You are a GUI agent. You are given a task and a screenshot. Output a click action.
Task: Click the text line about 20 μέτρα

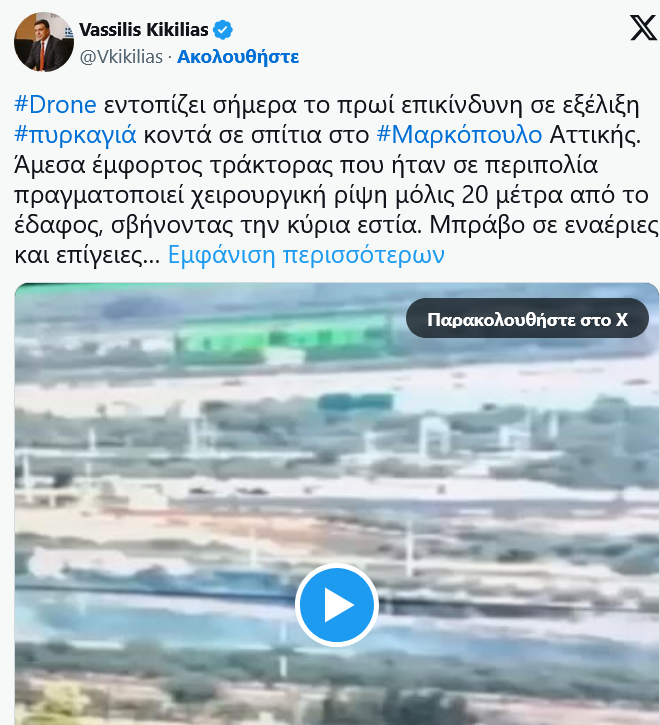click(x=331, y=195)
